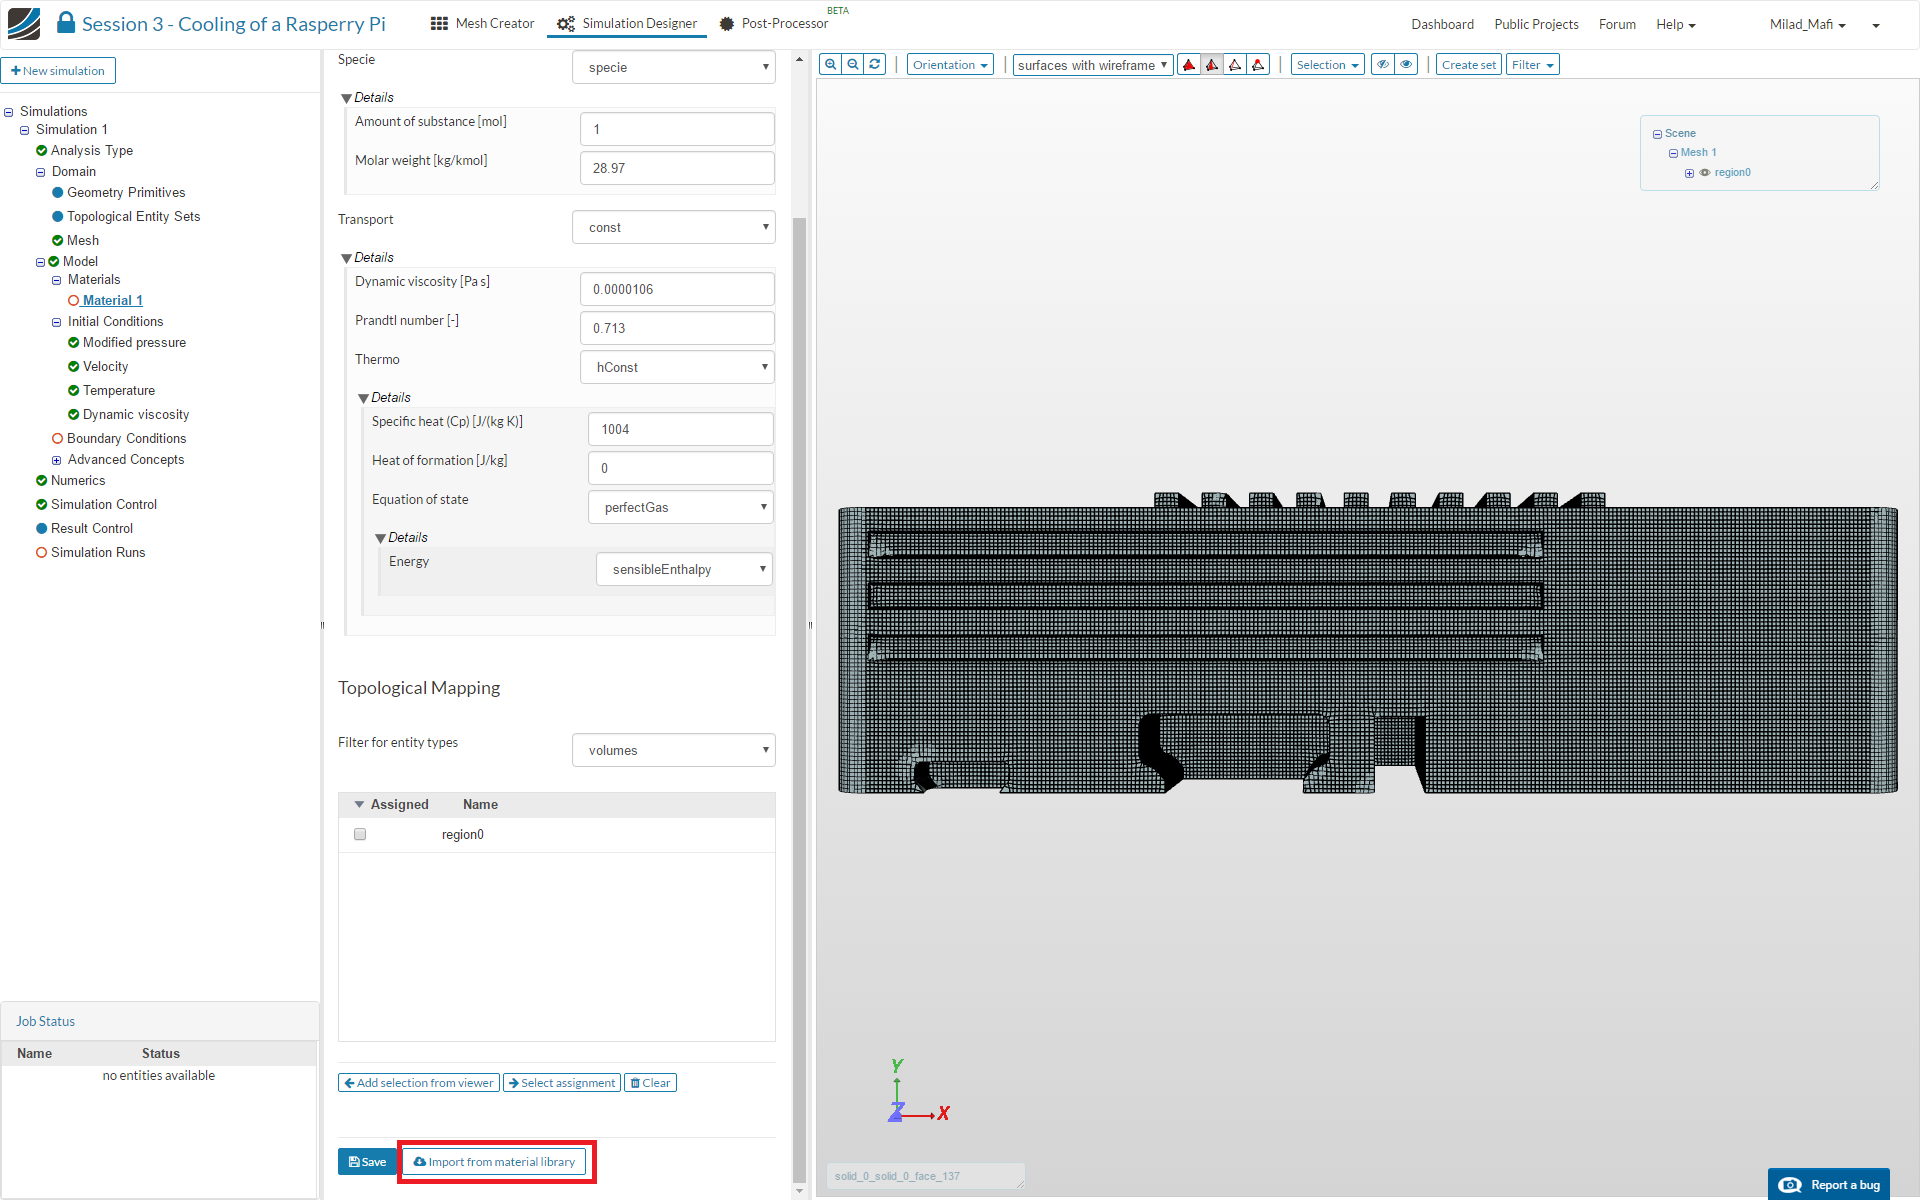The width and height of the screenshot is (1920, 1200).
Task: Click Import from material library button
Action: tap(494, 1162)
